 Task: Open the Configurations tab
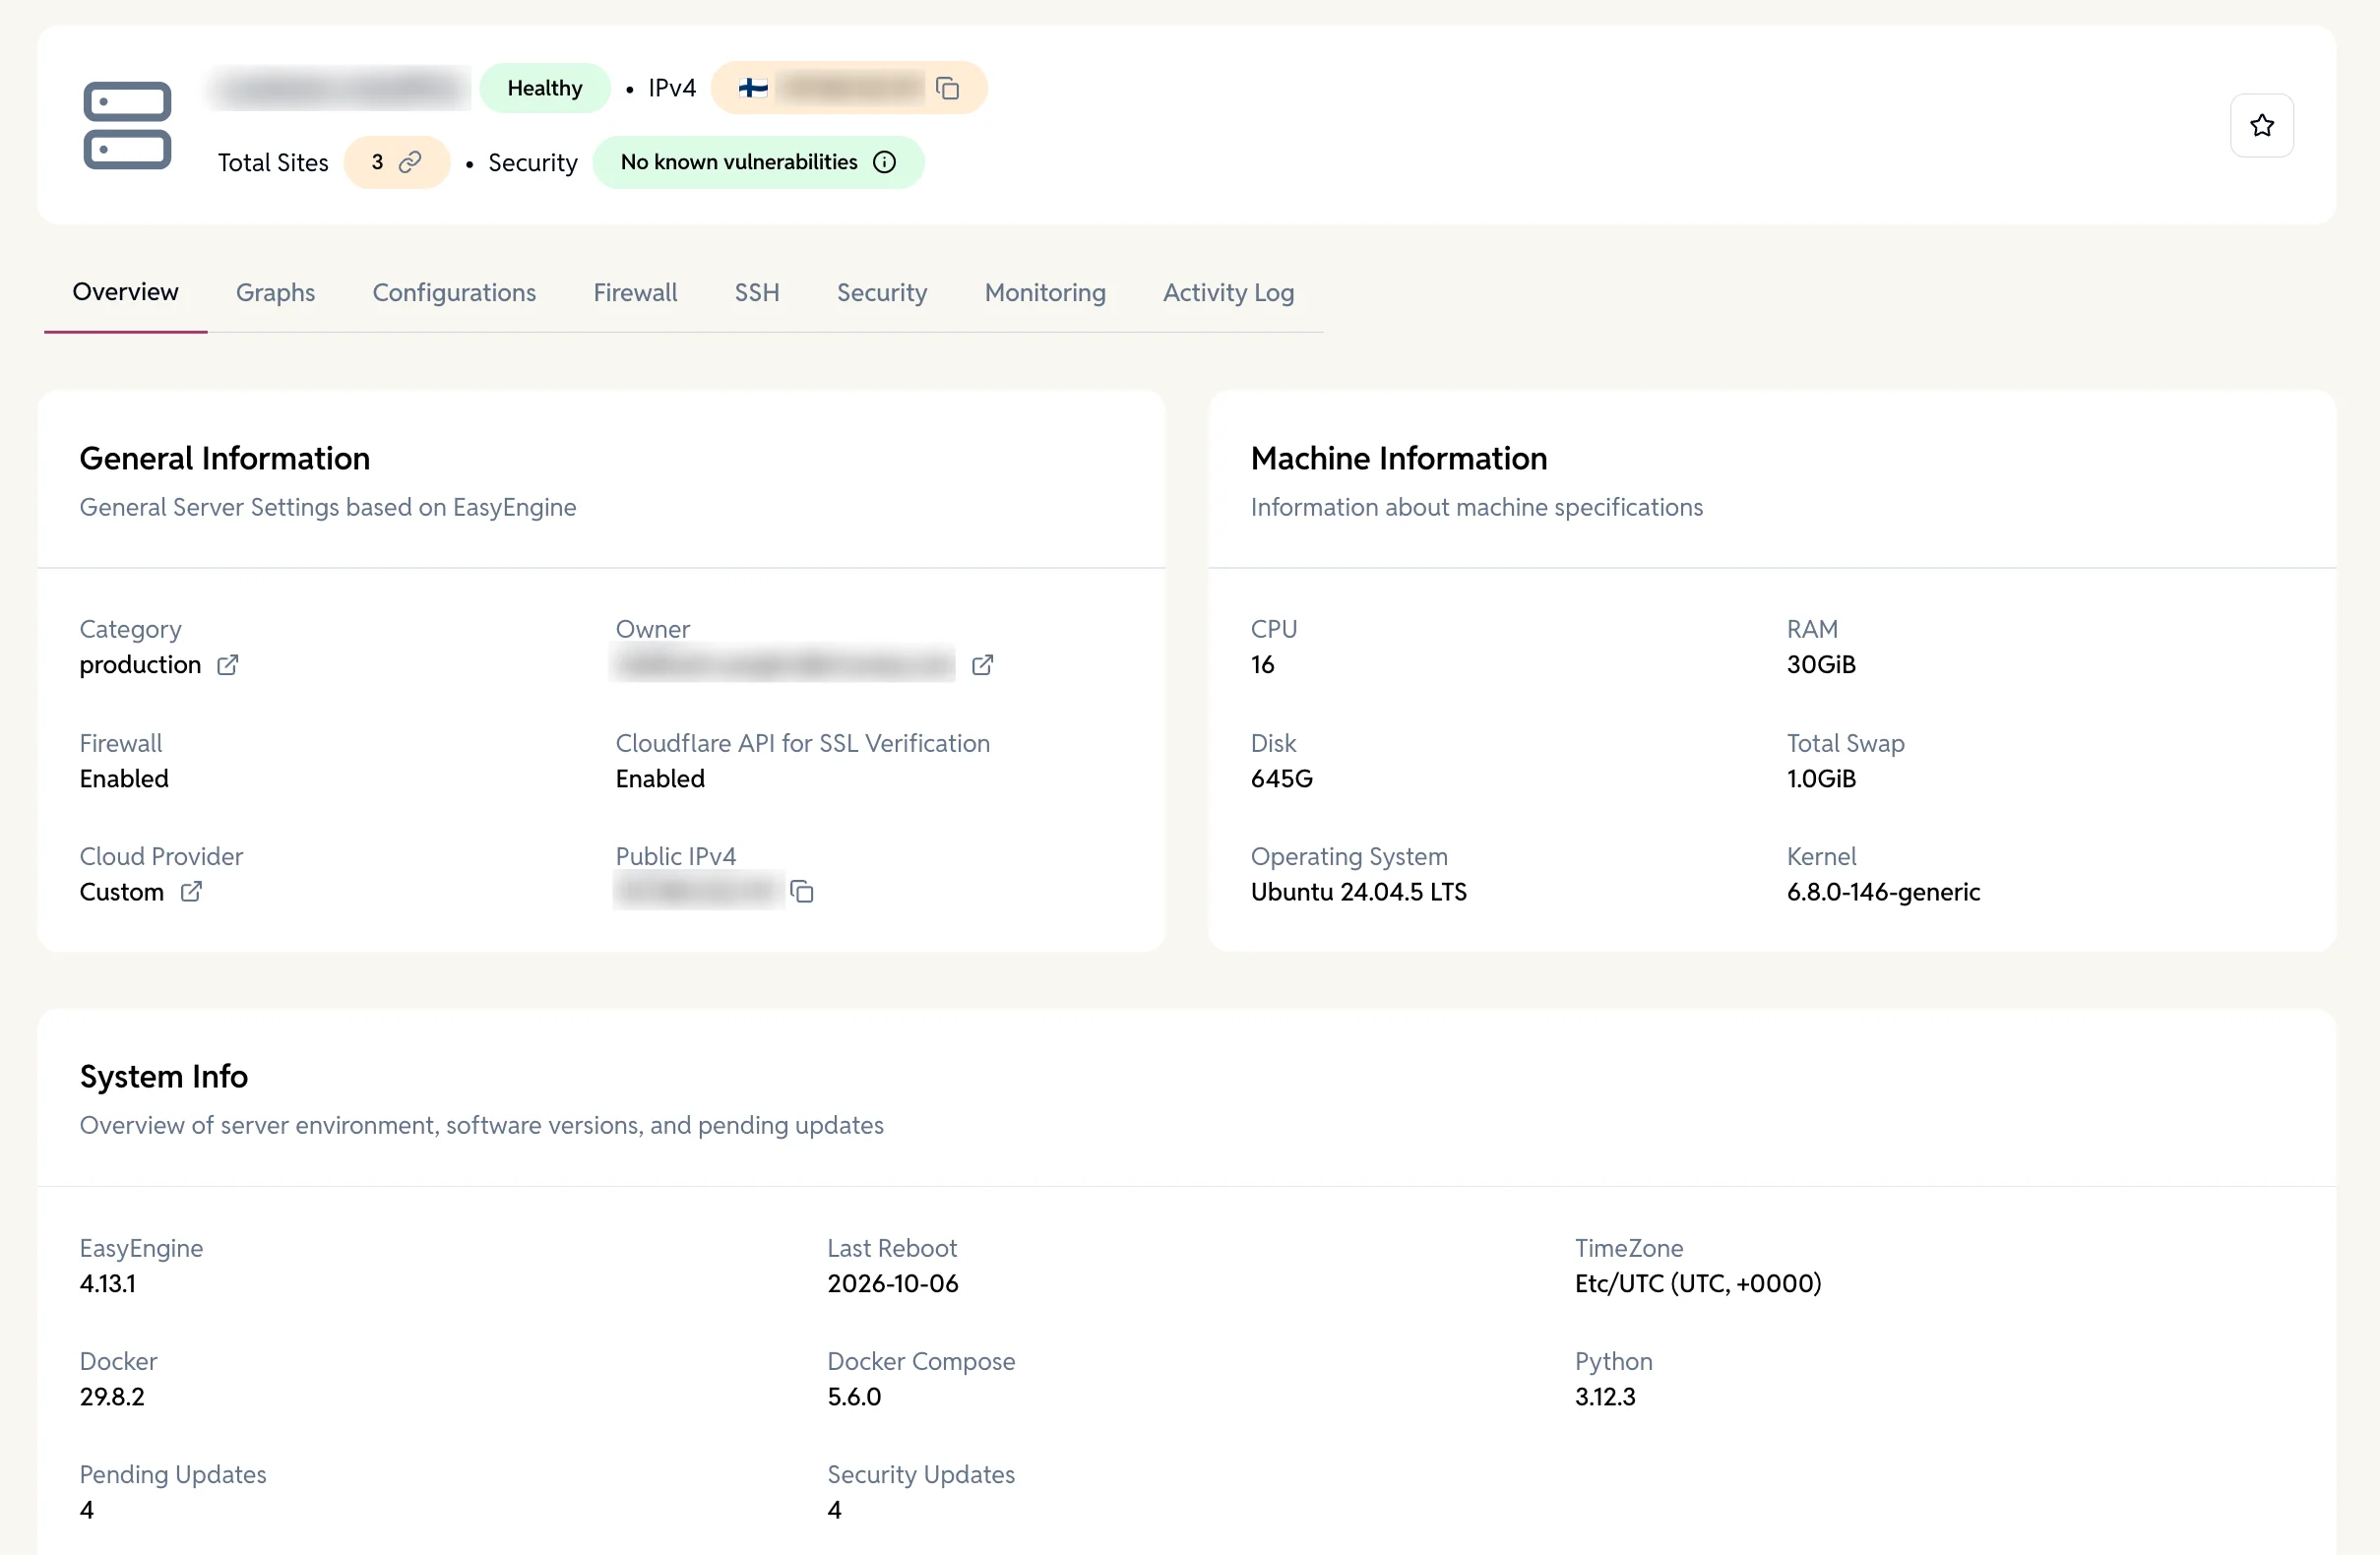coord(454,292)
